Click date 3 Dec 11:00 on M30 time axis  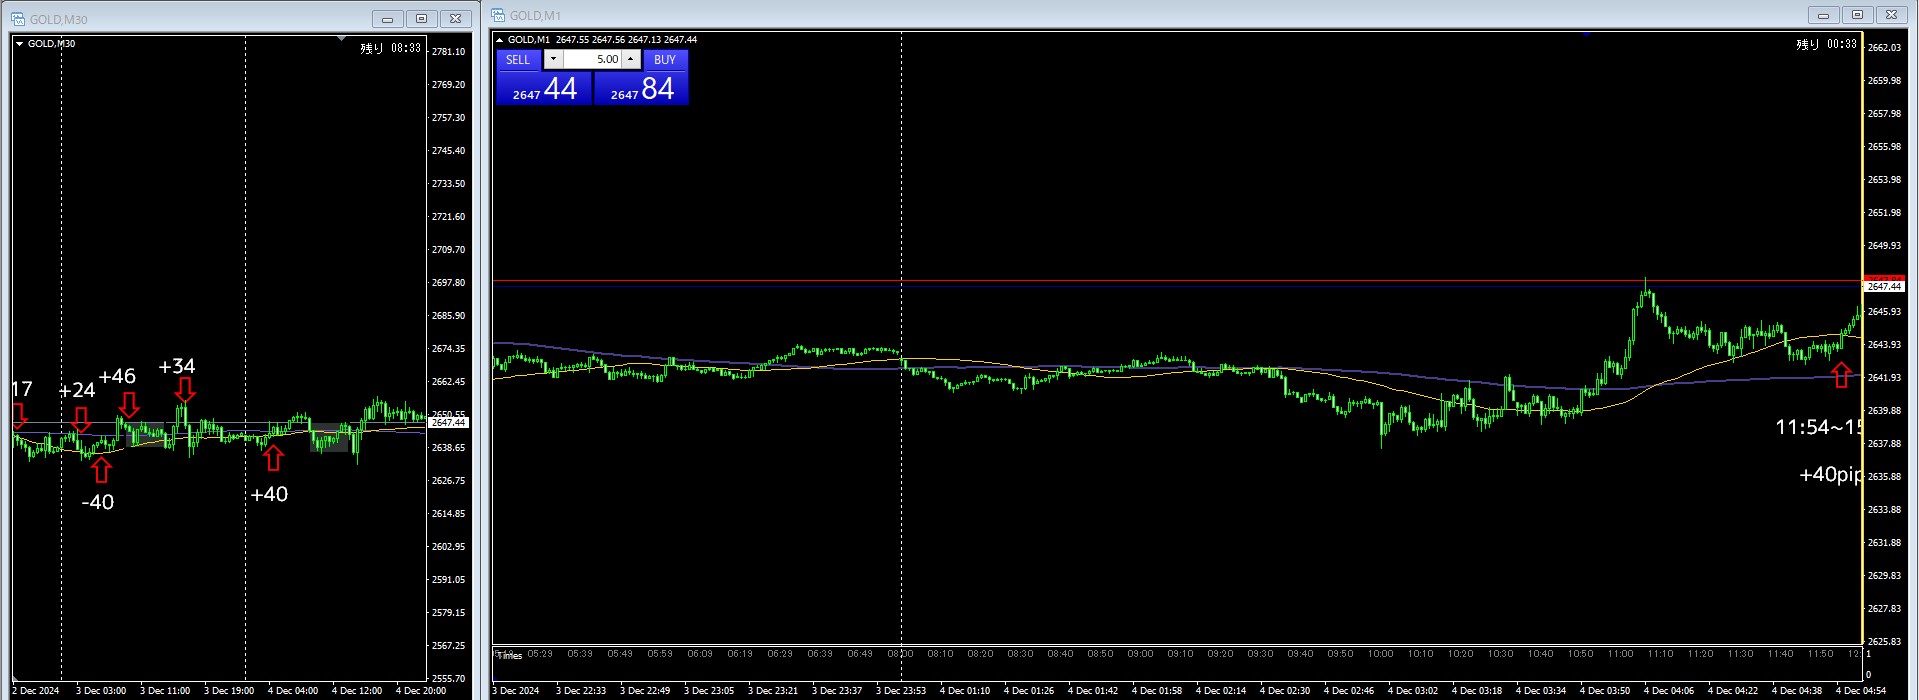[x=165, y=691]
